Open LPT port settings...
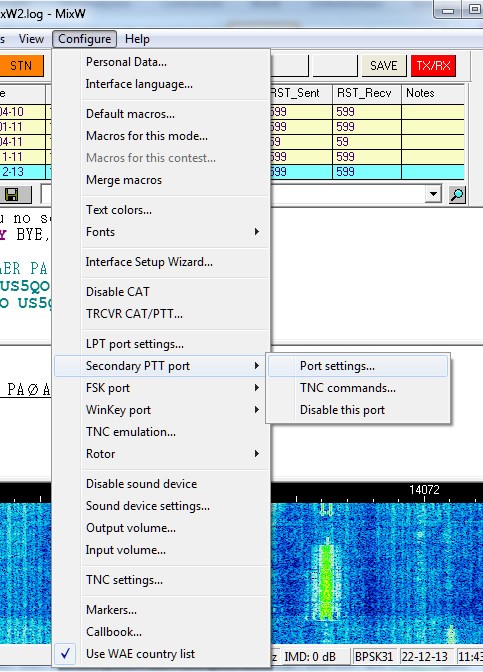Image resolution: width=483 pixels, height=672 pixels. [162, 344]
